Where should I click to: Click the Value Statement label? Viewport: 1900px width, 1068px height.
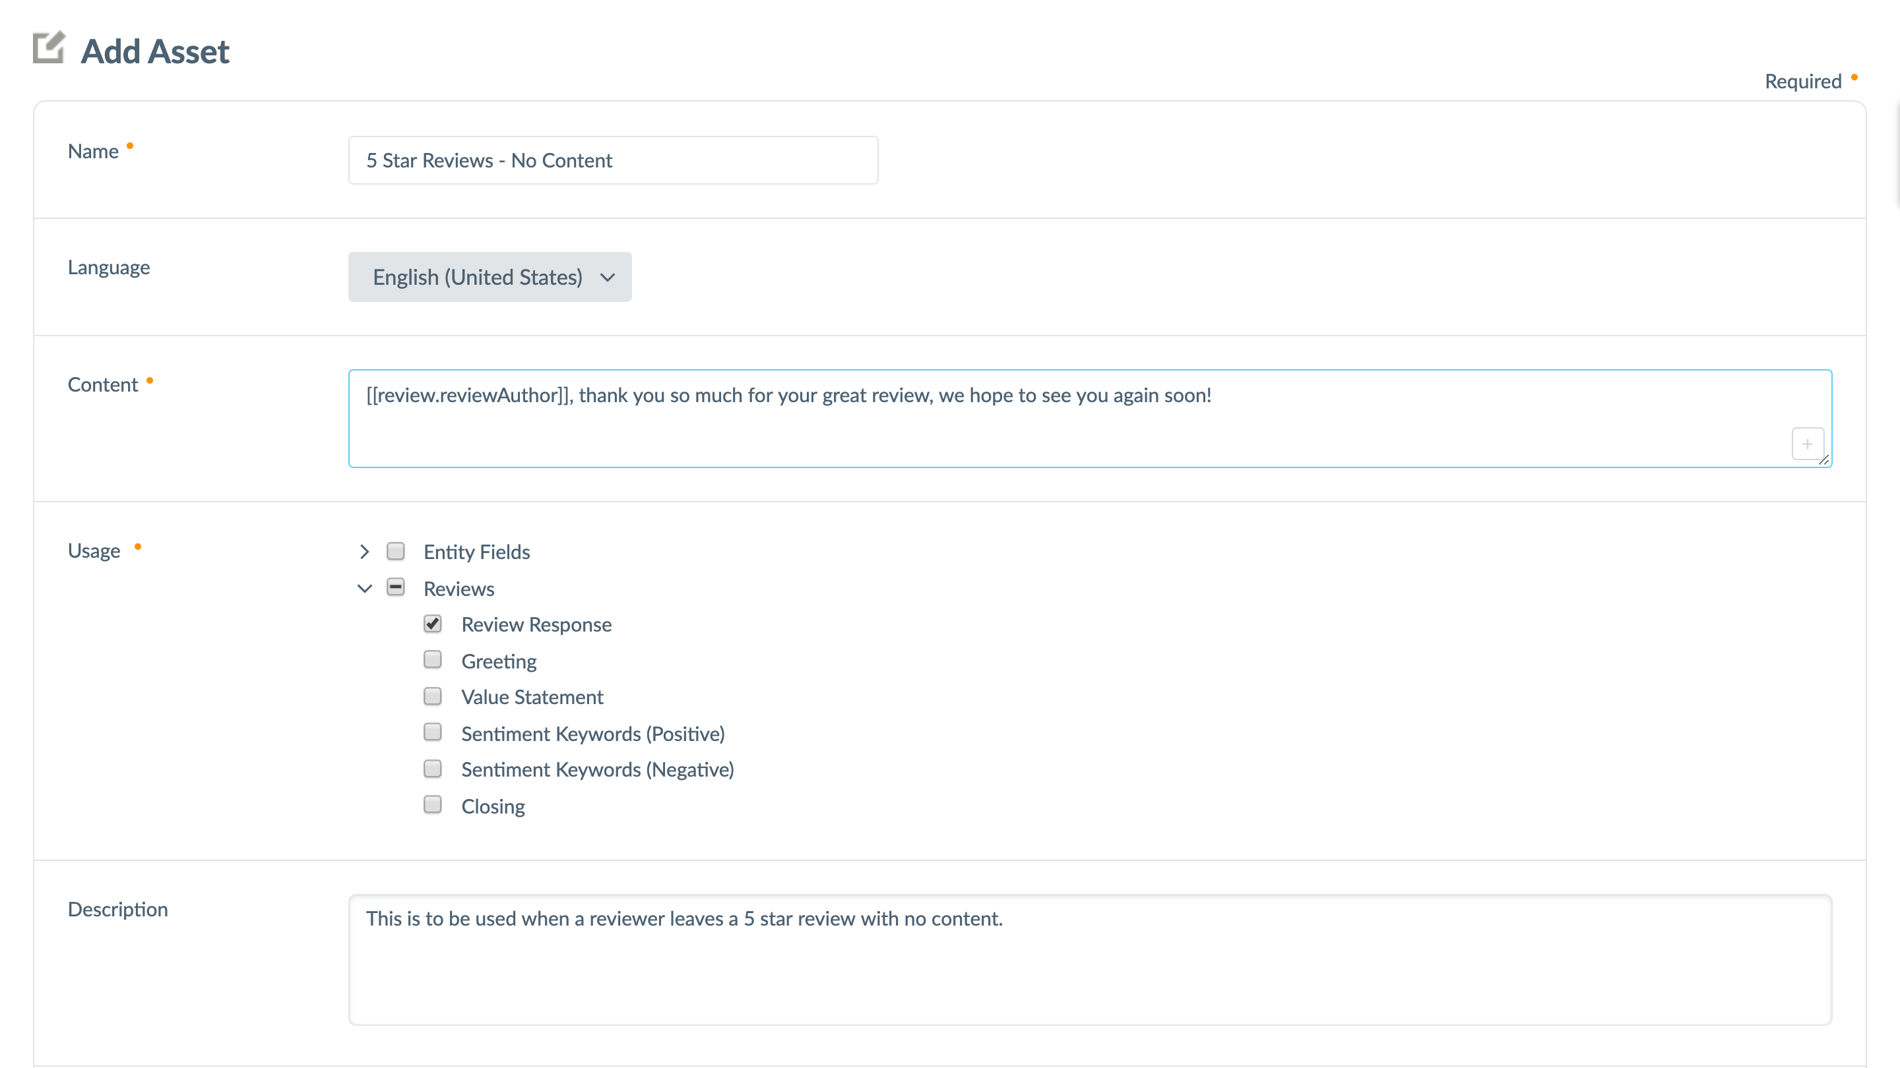click(532, 697)
